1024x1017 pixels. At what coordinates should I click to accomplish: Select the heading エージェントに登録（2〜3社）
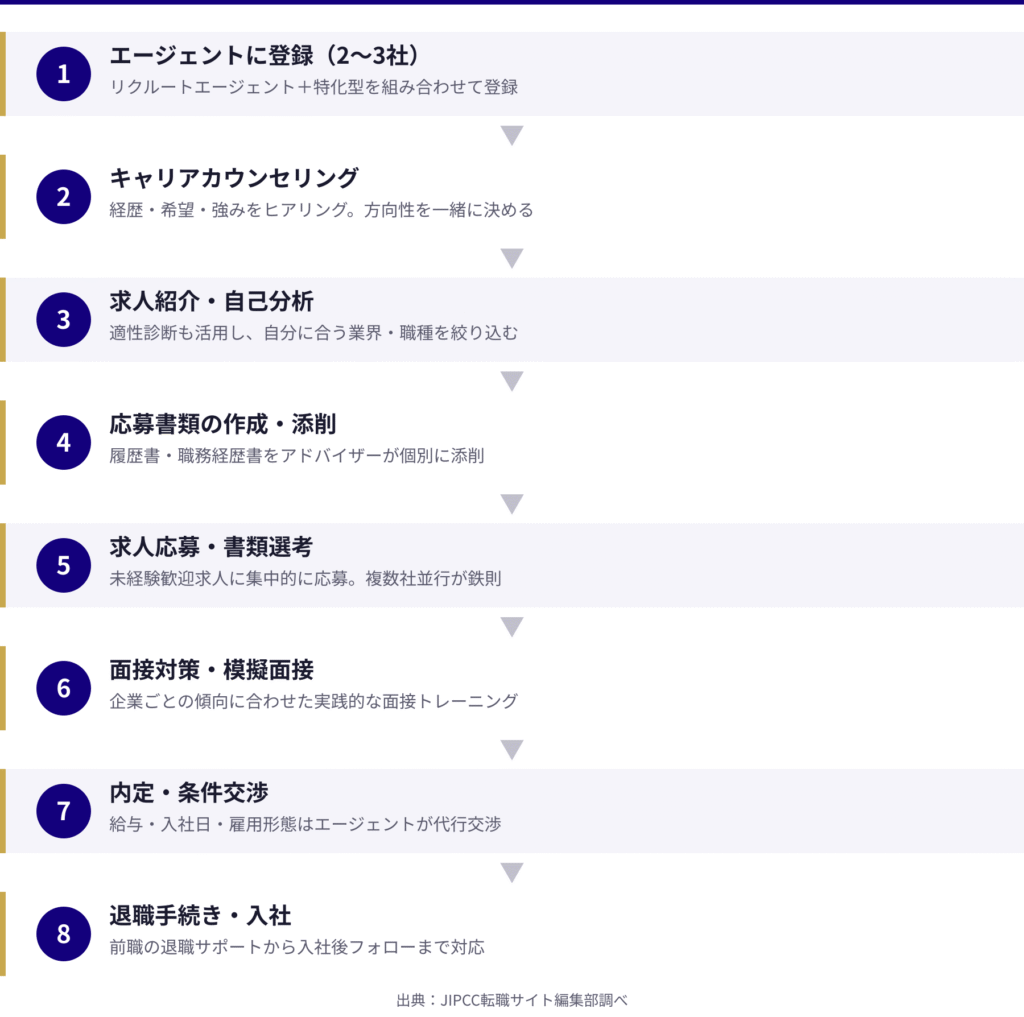[x=264, y=56]
